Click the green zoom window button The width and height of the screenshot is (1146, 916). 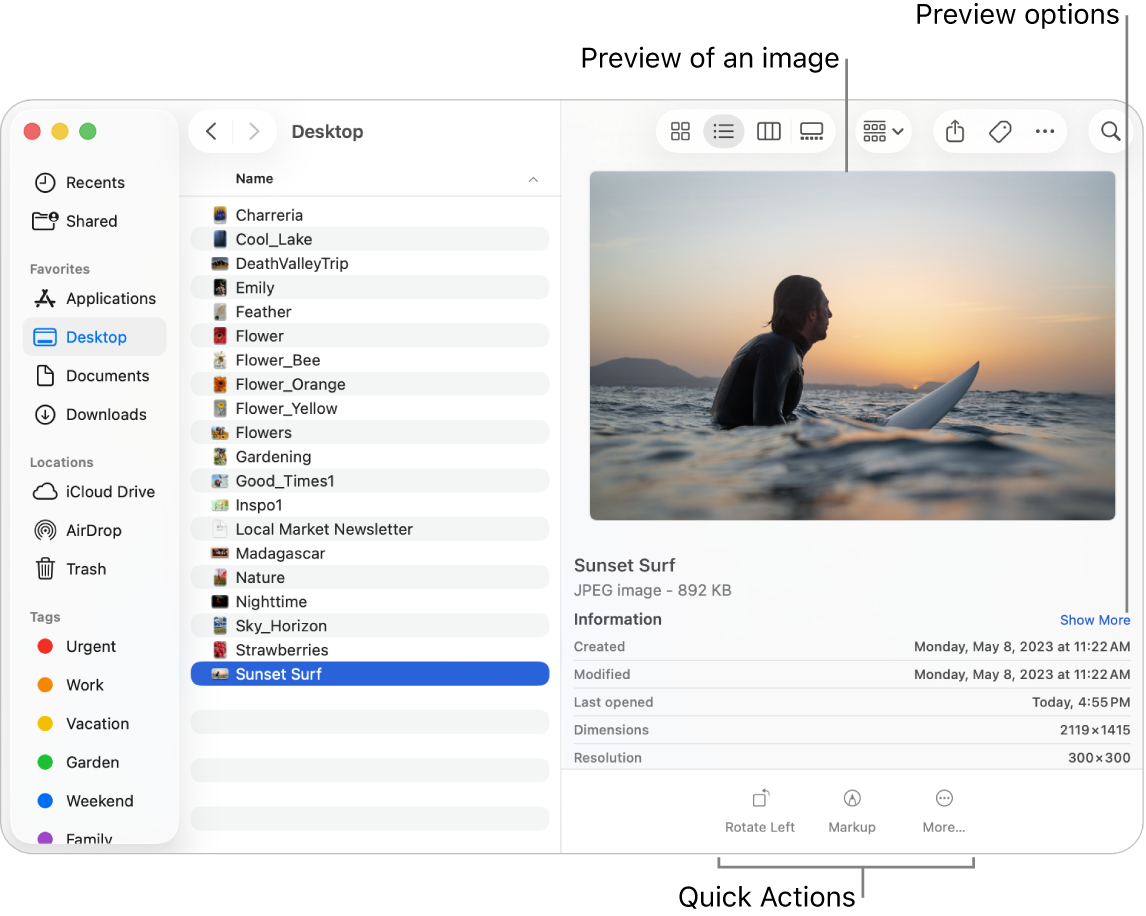coord(88,132)
